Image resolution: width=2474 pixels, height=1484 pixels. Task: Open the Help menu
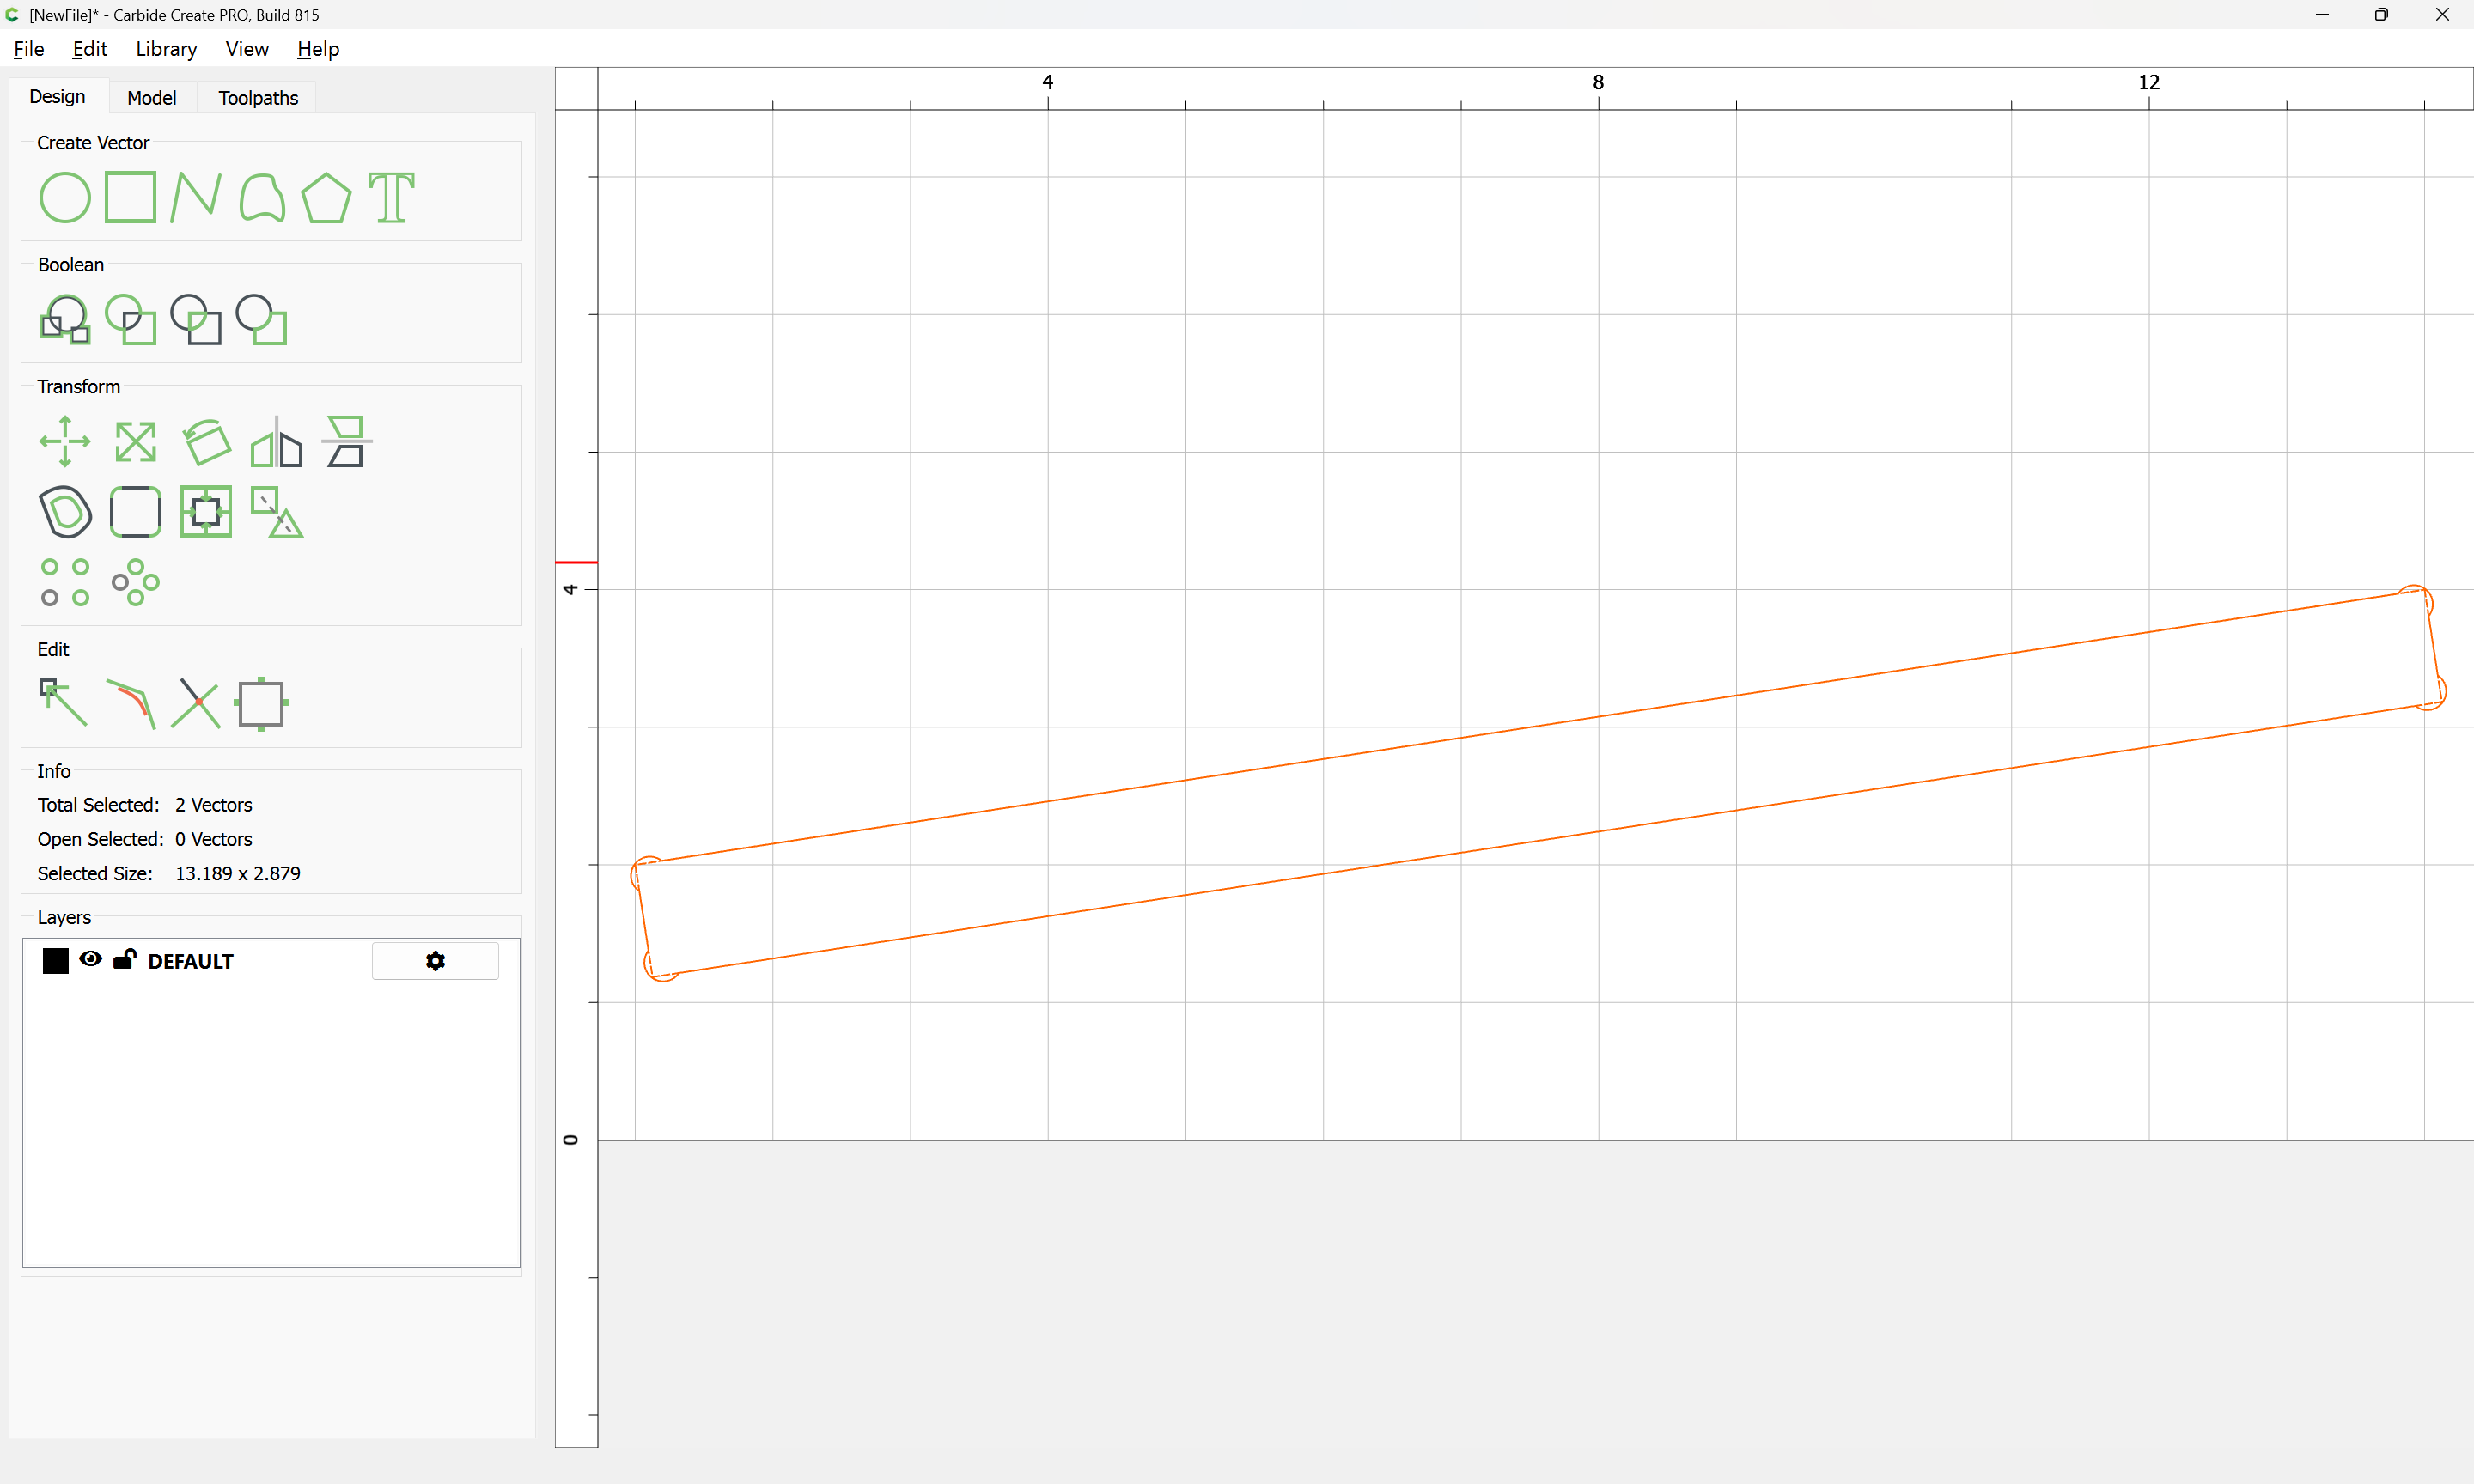[318, 49]
